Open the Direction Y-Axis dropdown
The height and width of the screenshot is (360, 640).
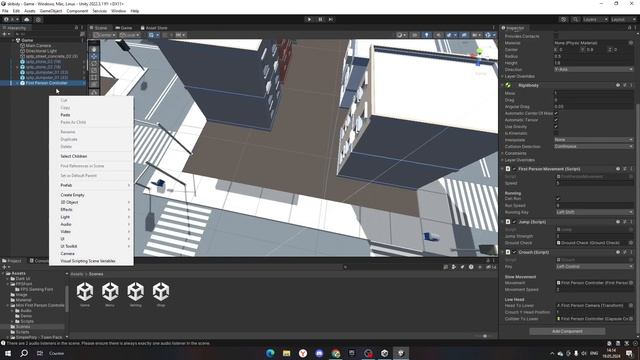pos(593,69)
